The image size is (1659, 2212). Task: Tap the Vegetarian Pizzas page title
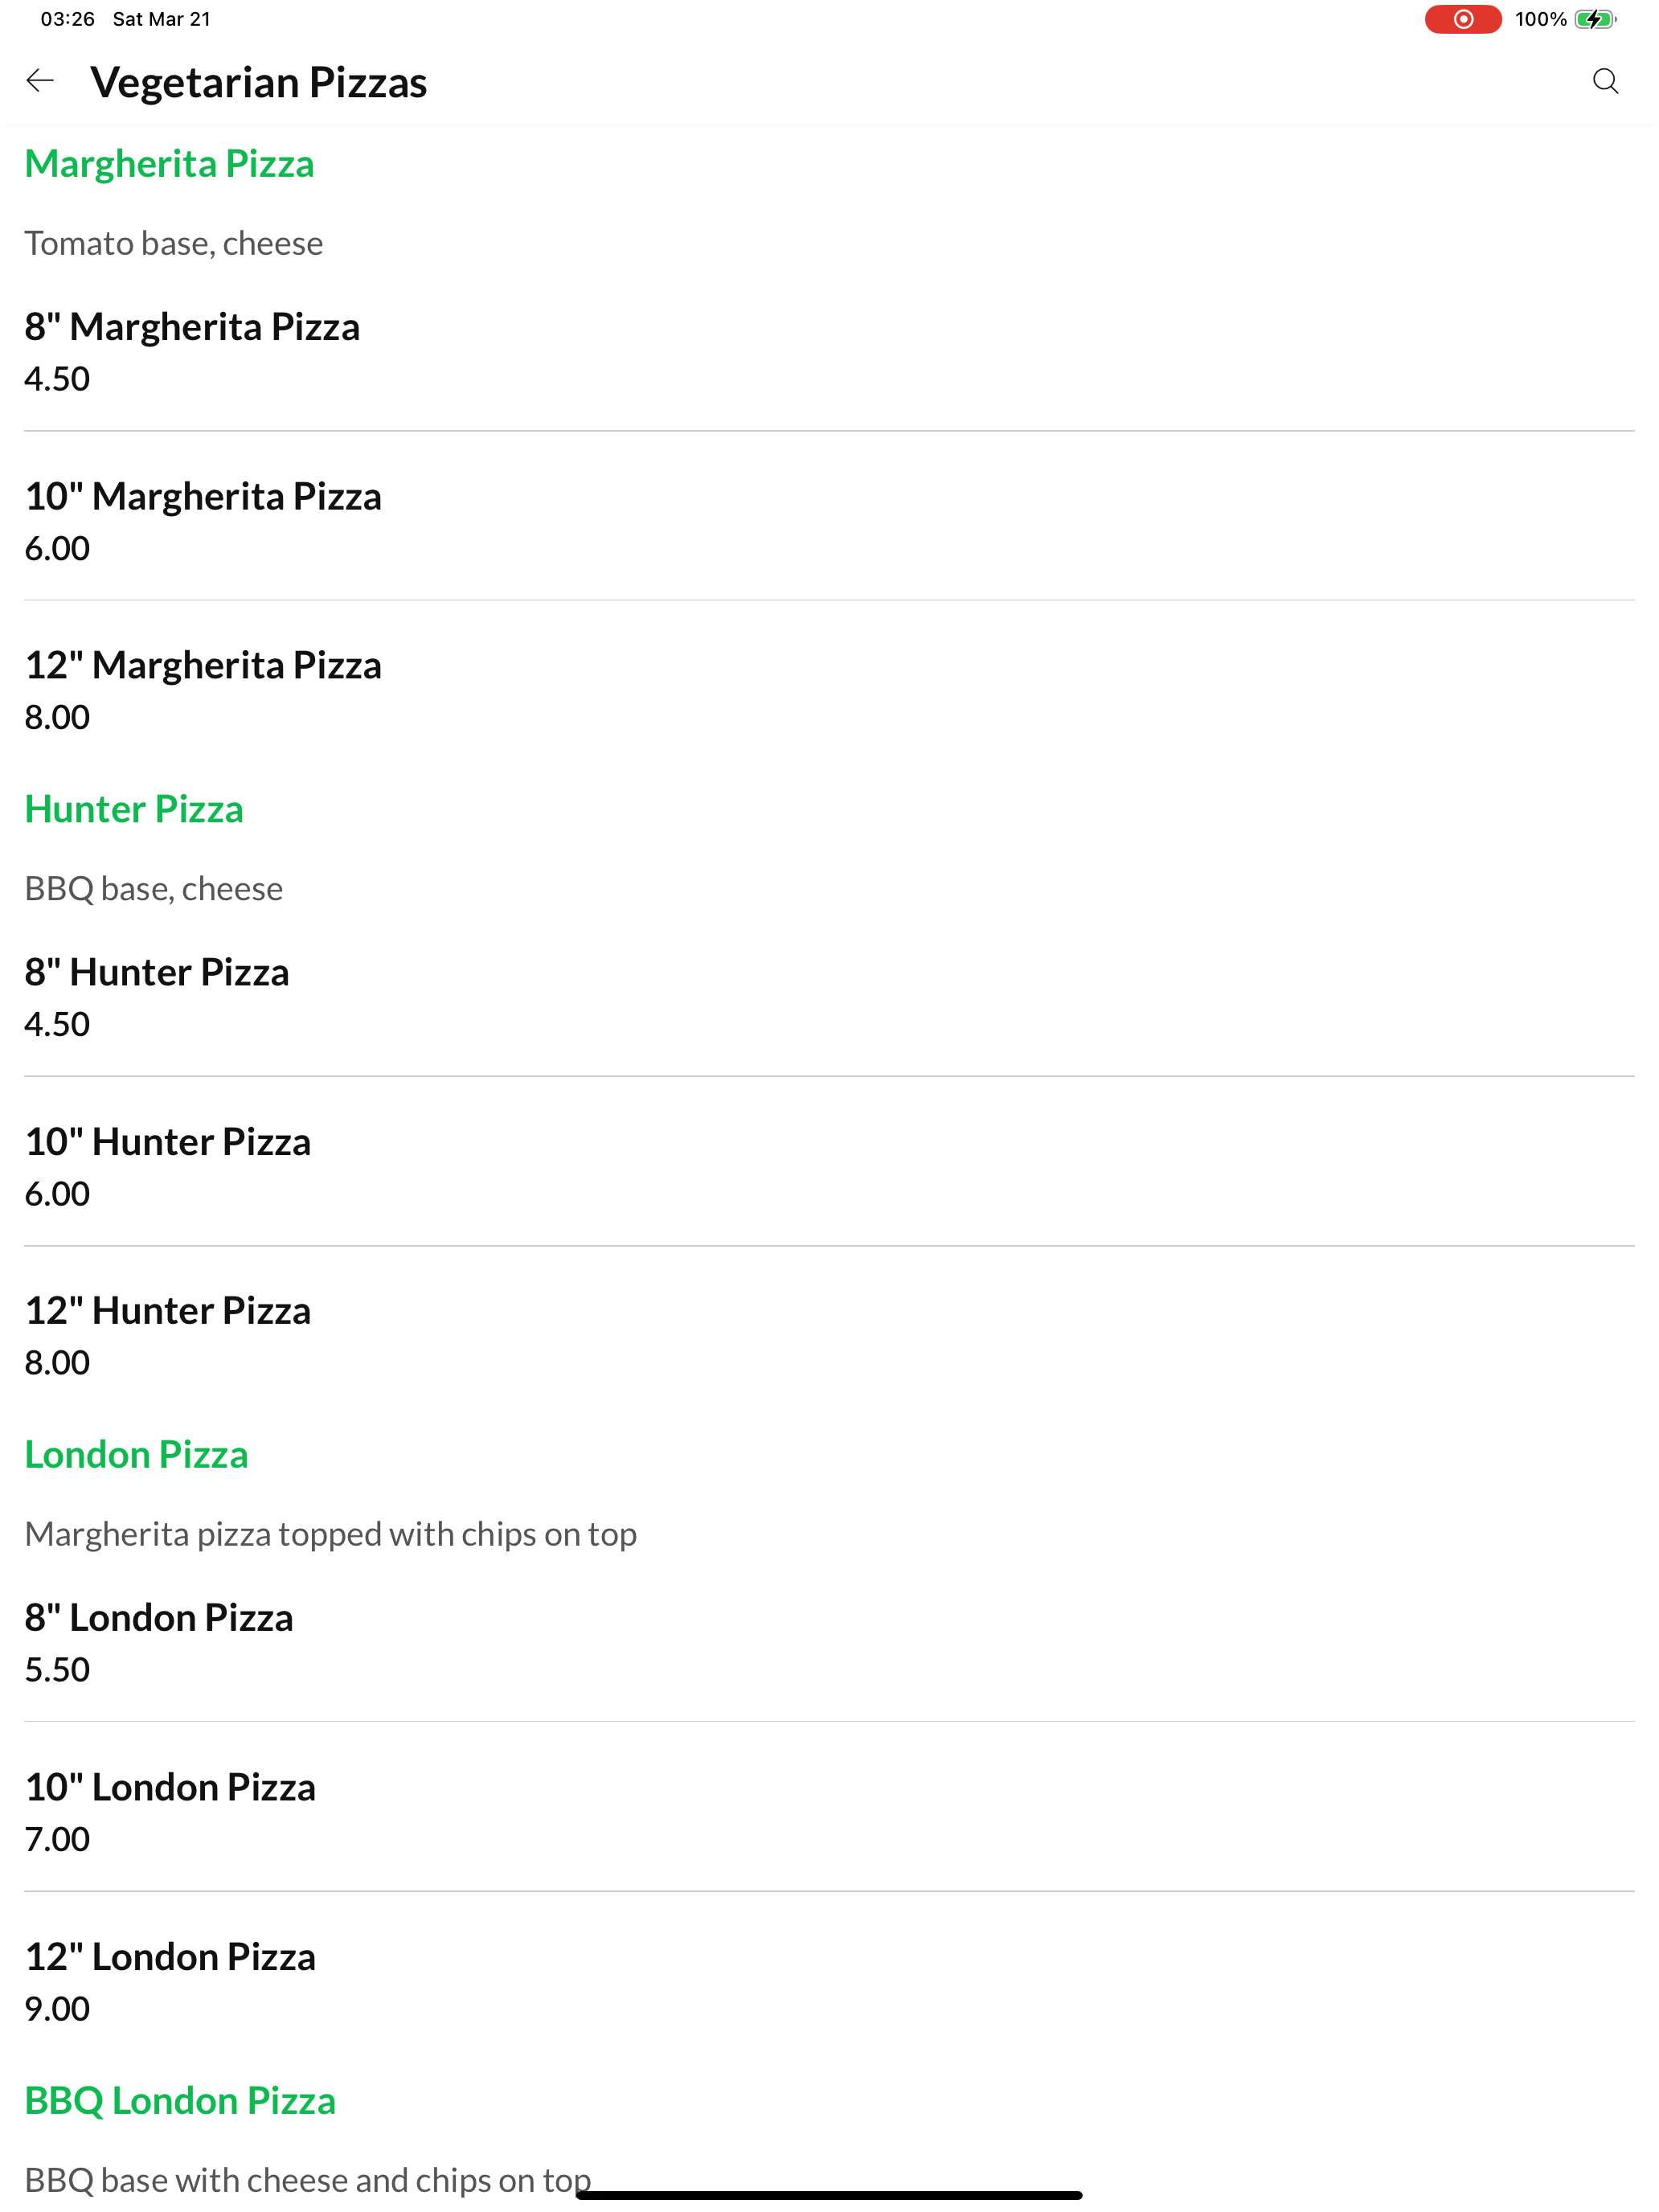(259, 82)
